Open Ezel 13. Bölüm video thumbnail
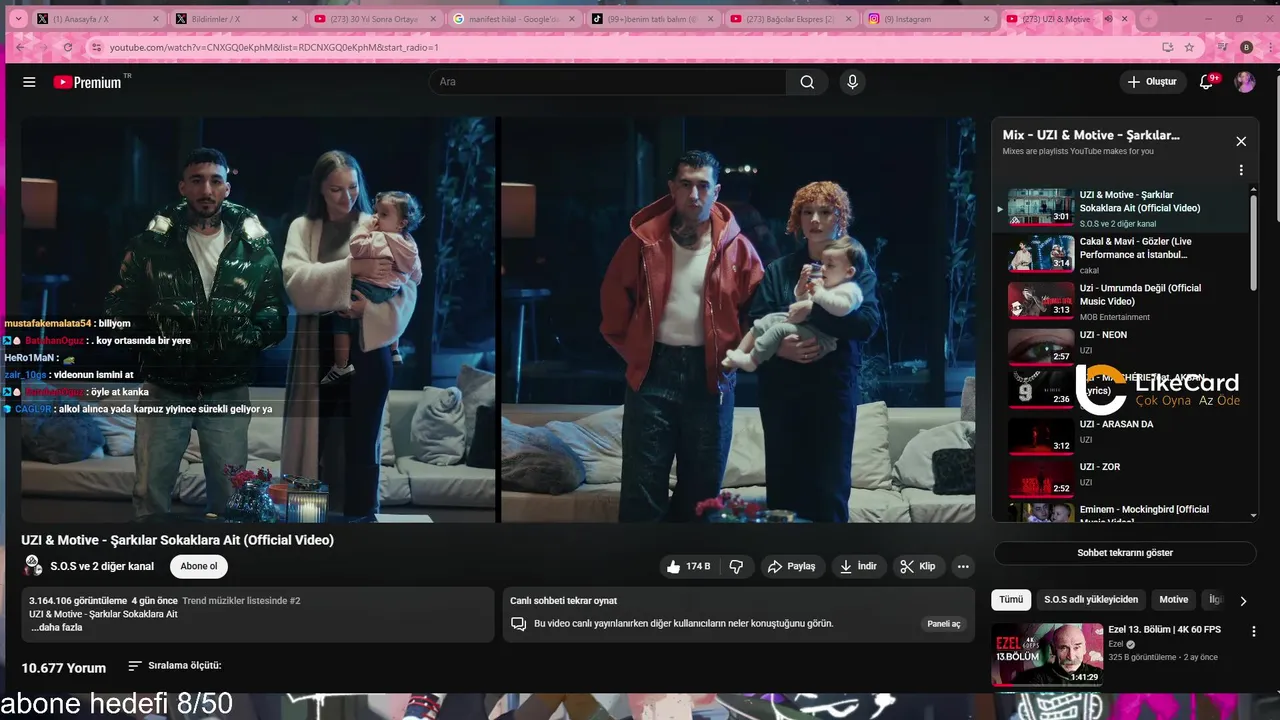 coord(1047,655)
